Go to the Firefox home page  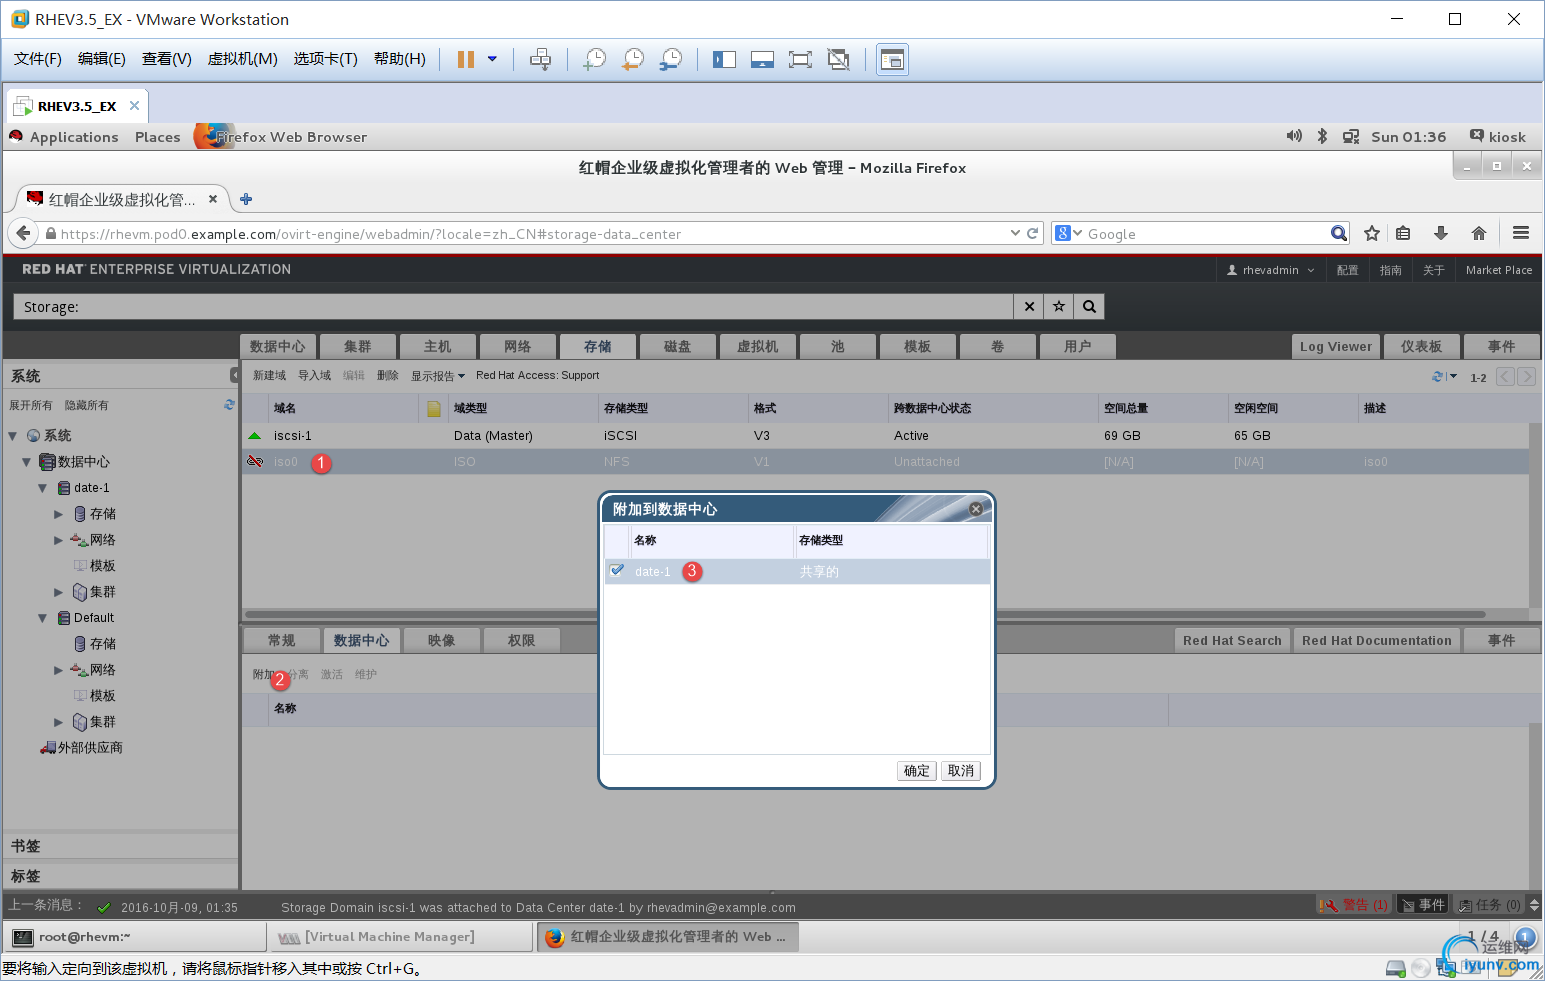[x=1479, y=233]
